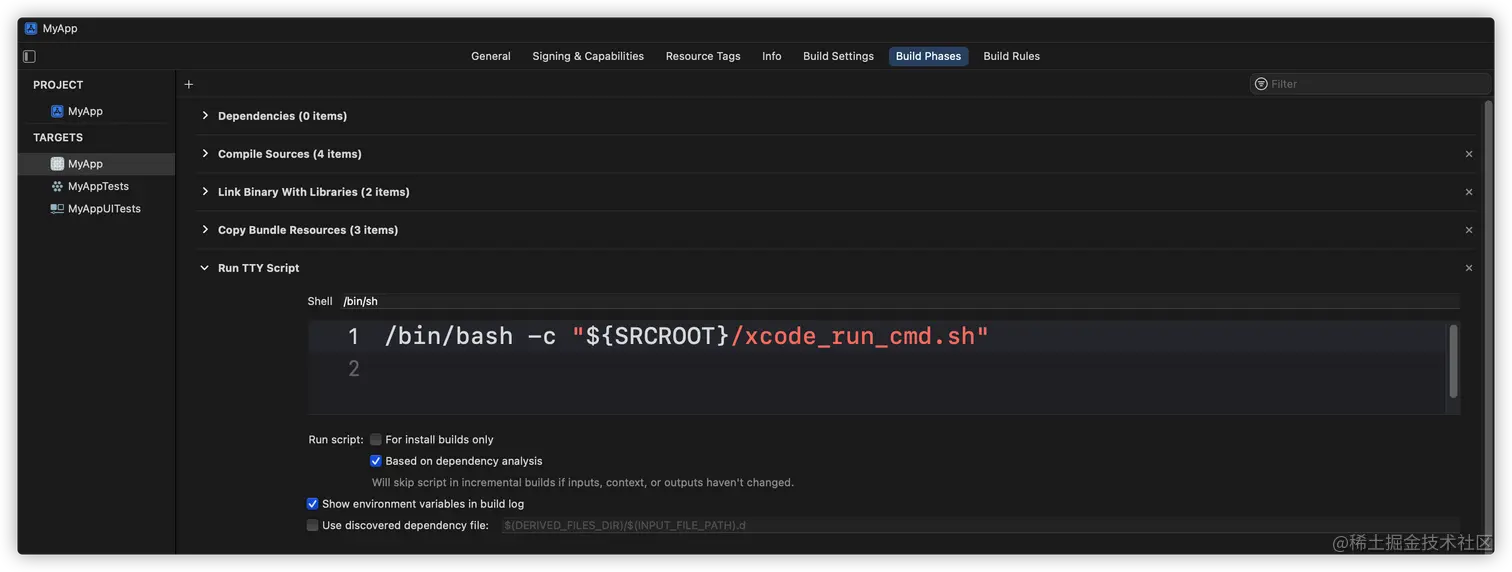
Task: Click the Will skip script hint text
Action: (583, 482)
